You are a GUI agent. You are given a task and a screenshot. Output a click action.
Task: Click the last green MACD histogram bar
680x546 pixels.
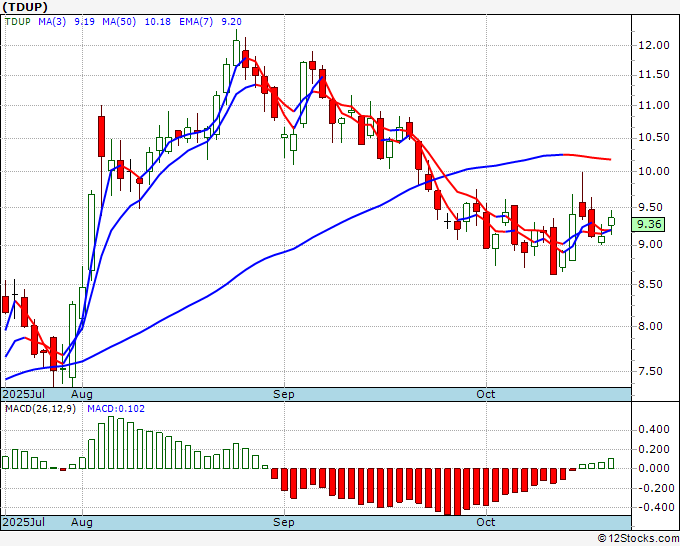(611, 464)
